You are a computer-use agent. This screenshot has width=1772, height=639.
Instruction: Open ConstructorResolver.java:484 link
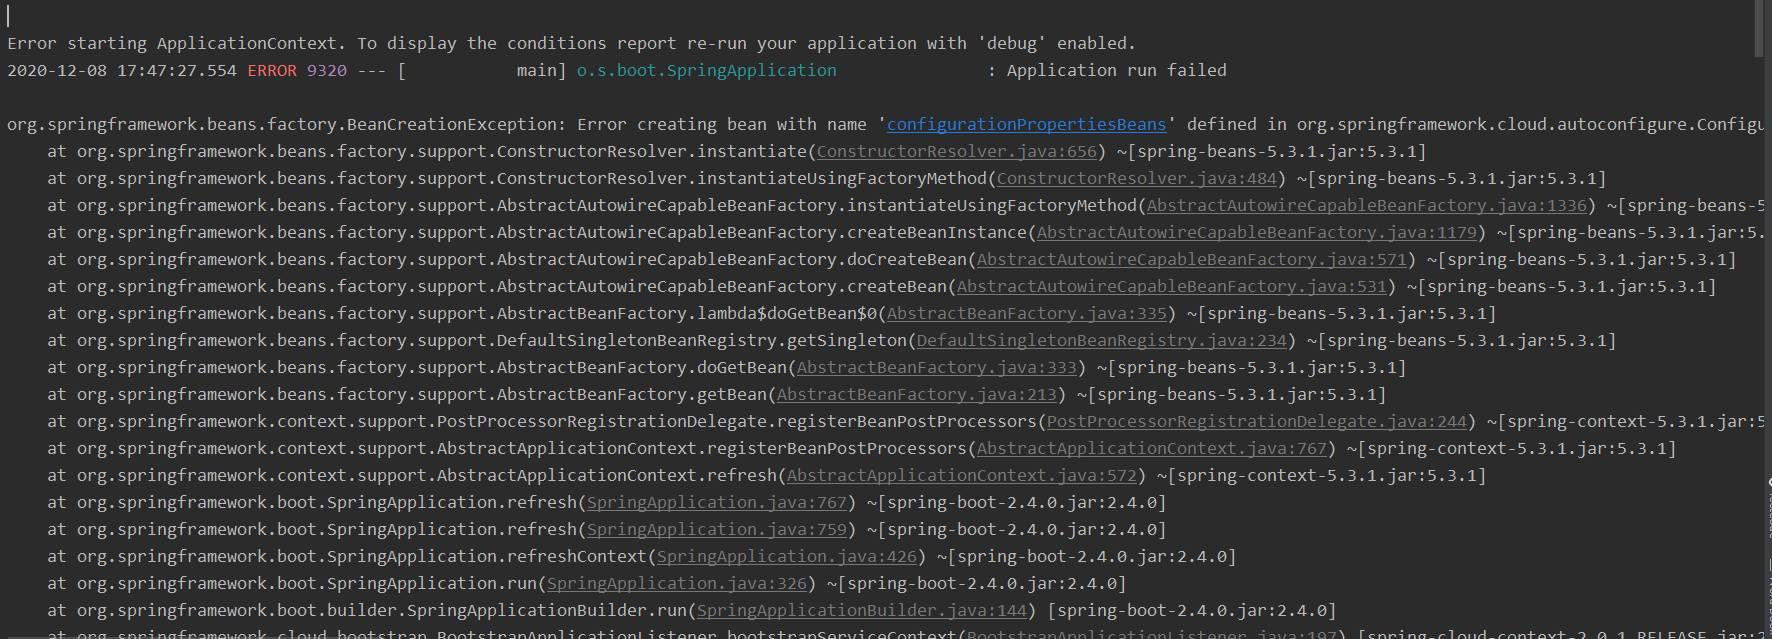[x=1136, y=178]
